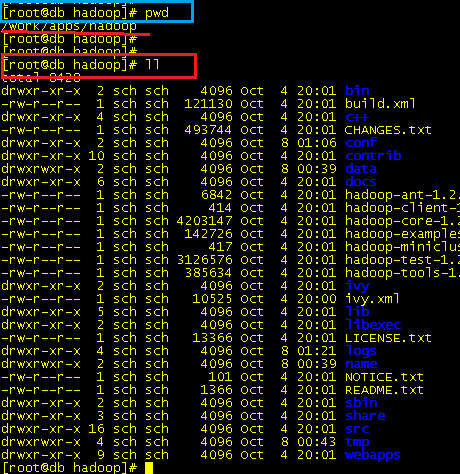The image size is (460, 474).
Task: Click the contrib directory name
Action: tap(373, 156)
